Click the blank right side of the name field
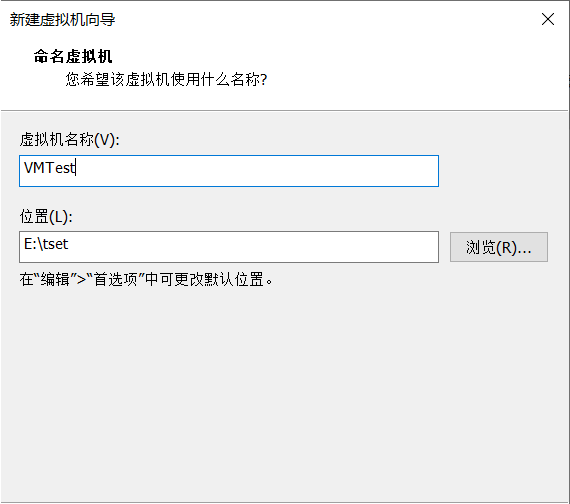Image resolution: width=570 pixels, height=504 pixels. click(x=327, y=171)
